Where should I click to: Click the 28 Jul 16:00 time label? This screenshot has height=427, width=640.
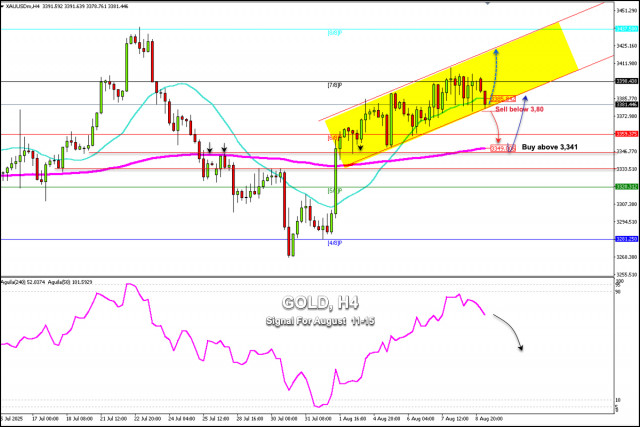click(x=250, y=419)
